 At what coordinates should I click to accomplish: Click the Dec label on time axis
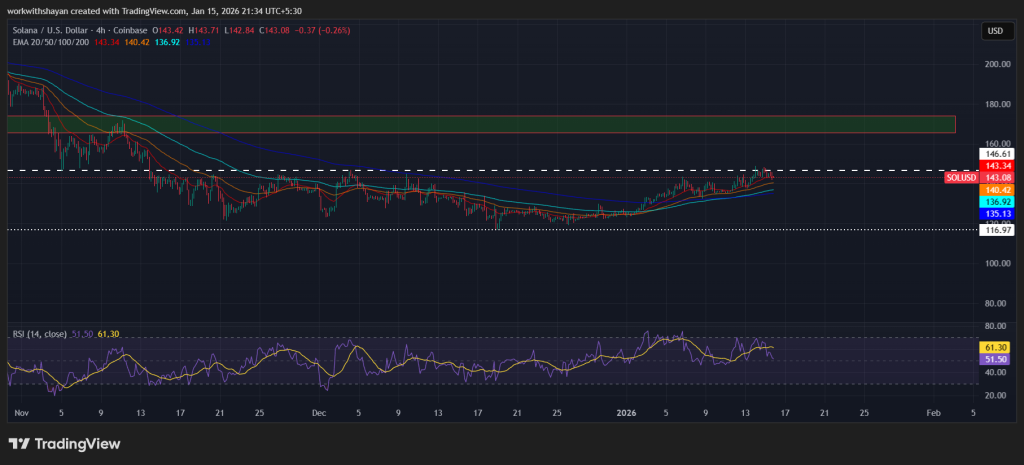[318, 412]
